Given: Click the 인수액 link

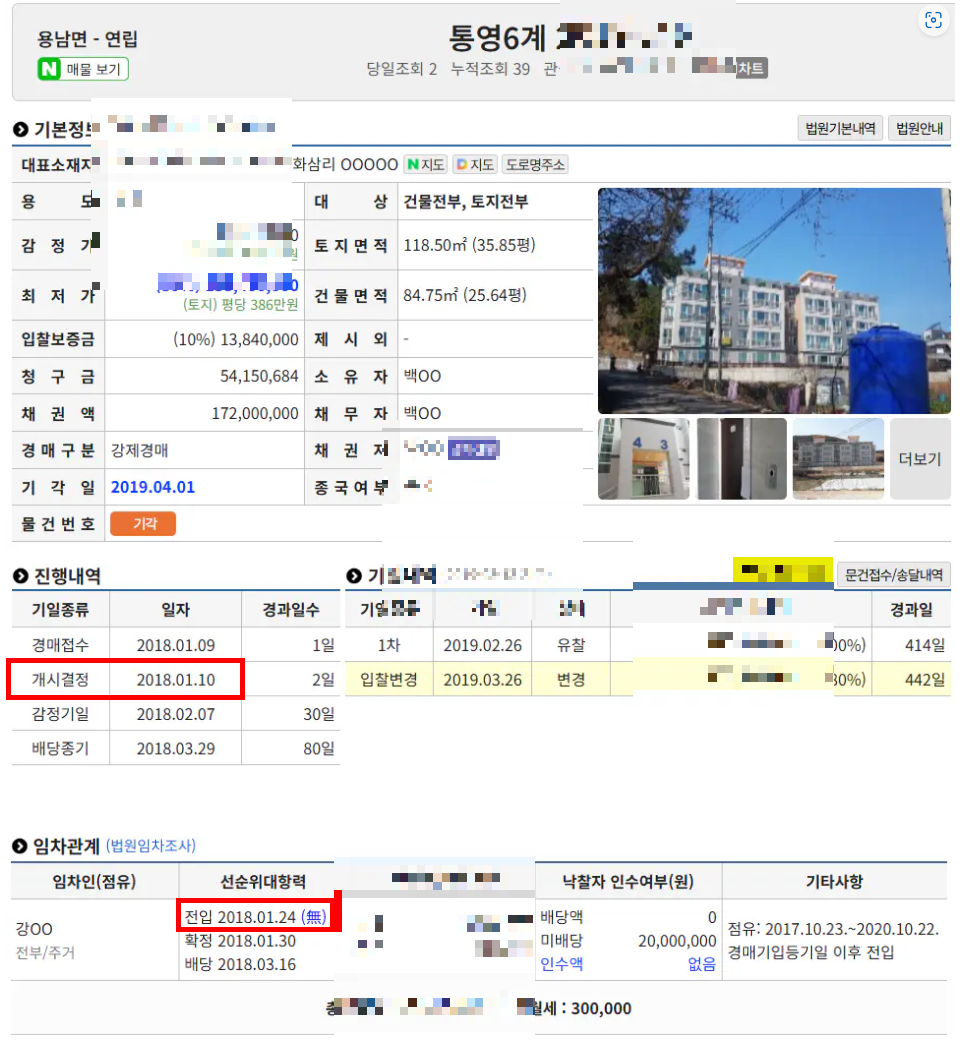Looking at the screenshot, I should (x=561, y=964).
